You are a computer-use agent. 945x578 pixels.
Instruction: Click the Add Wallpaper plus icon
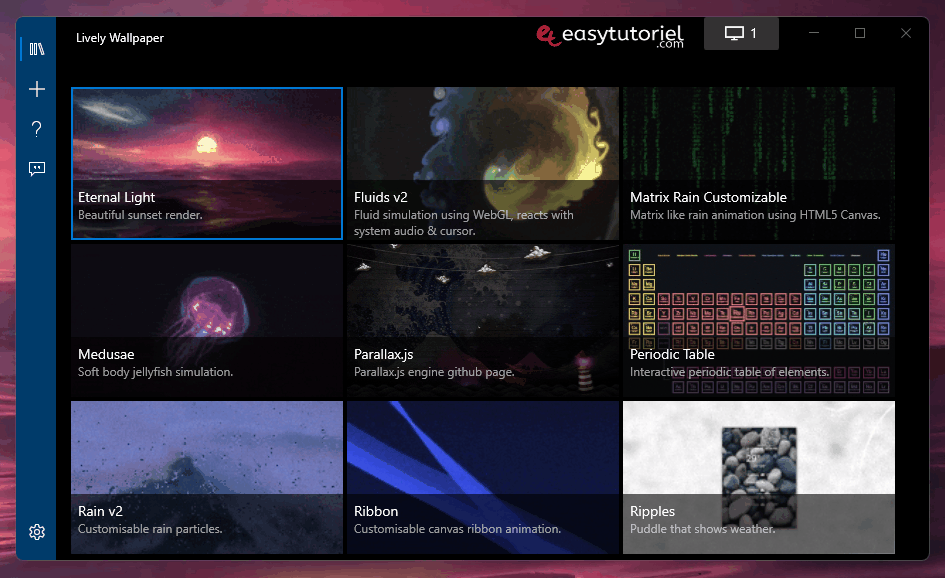[x=37, y=89]
